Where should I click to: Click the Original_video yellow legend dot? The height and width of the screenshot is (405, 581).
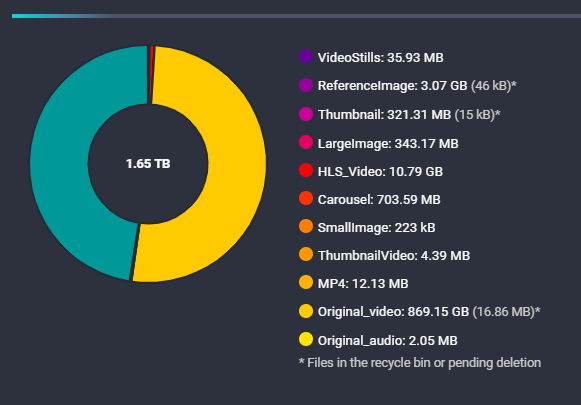(306, 311)
